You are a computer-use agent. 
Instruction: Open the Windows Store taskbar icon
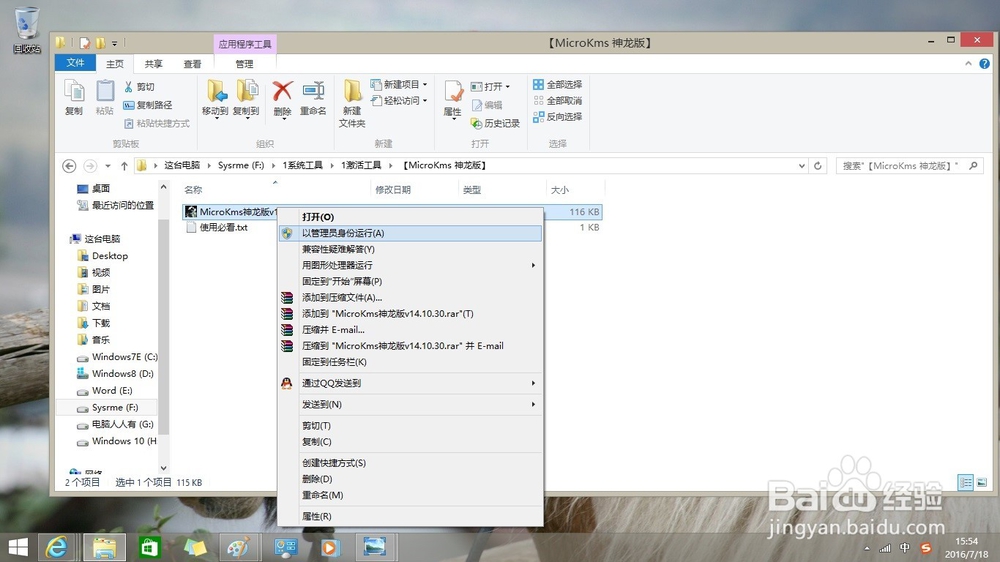click(x=149, y=547)
